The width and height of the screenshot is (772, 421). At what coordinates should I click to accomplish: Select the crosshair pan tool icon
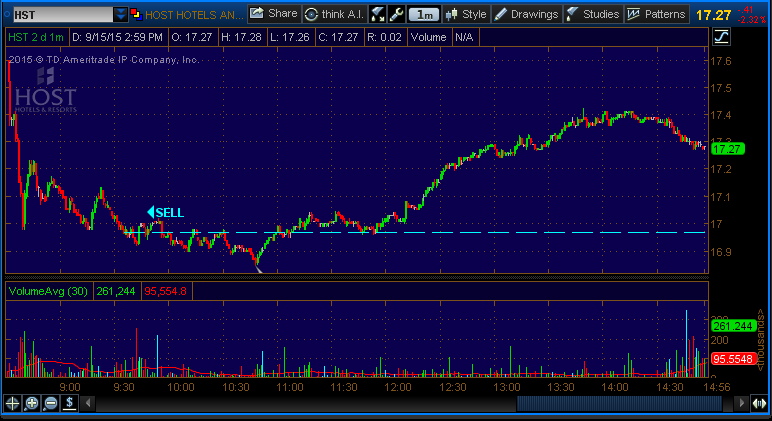pyautogui.click(x=12, y=404)
